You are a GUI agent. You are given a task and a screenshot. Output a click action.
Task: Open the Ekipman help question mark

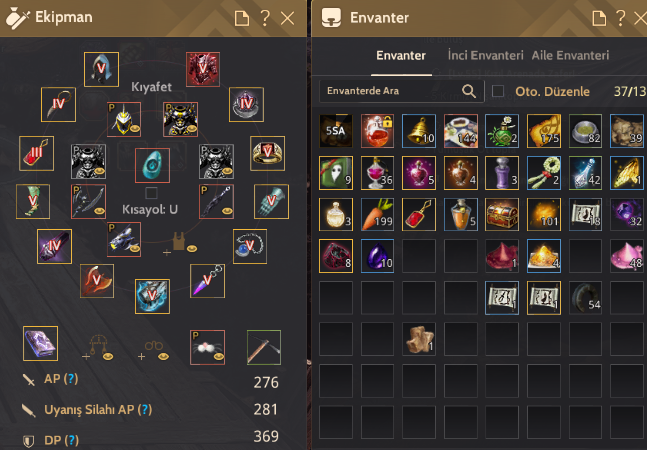tap(265, 18)
